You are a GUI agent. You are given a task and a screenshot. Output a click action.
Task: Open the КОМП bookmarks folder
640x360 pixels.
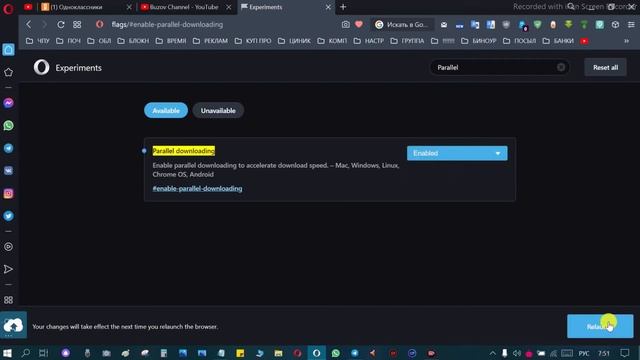(332, 41)
